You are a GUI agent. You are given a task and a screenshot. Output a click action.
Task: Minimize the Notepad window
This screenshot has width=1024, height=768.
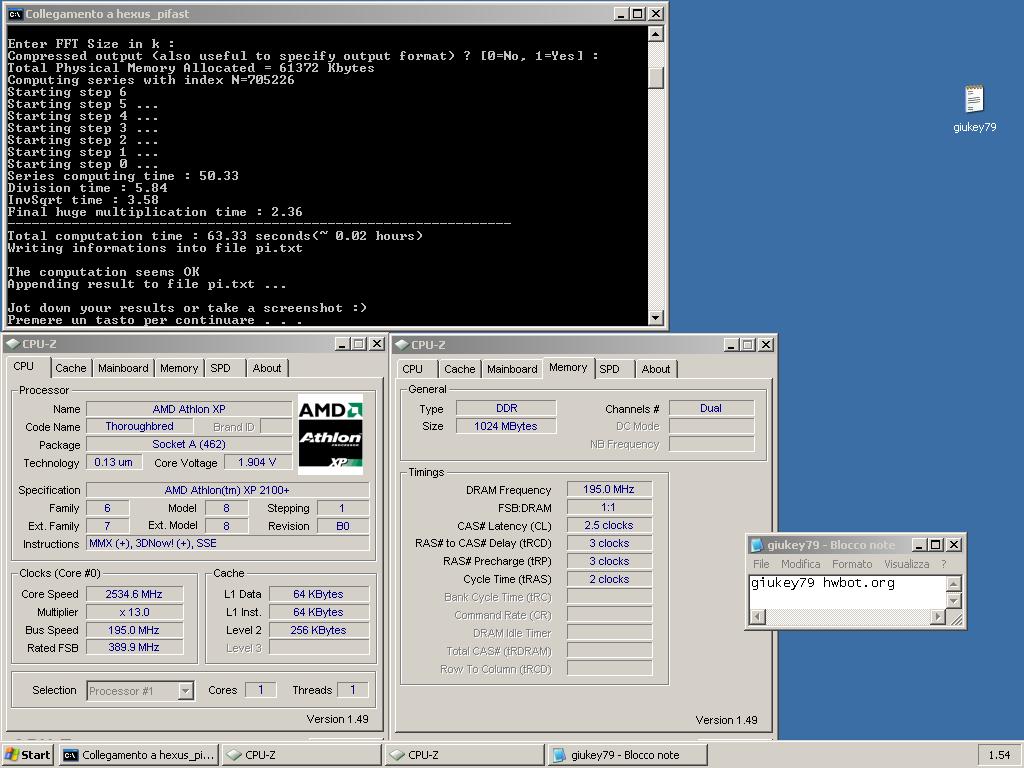920,545
